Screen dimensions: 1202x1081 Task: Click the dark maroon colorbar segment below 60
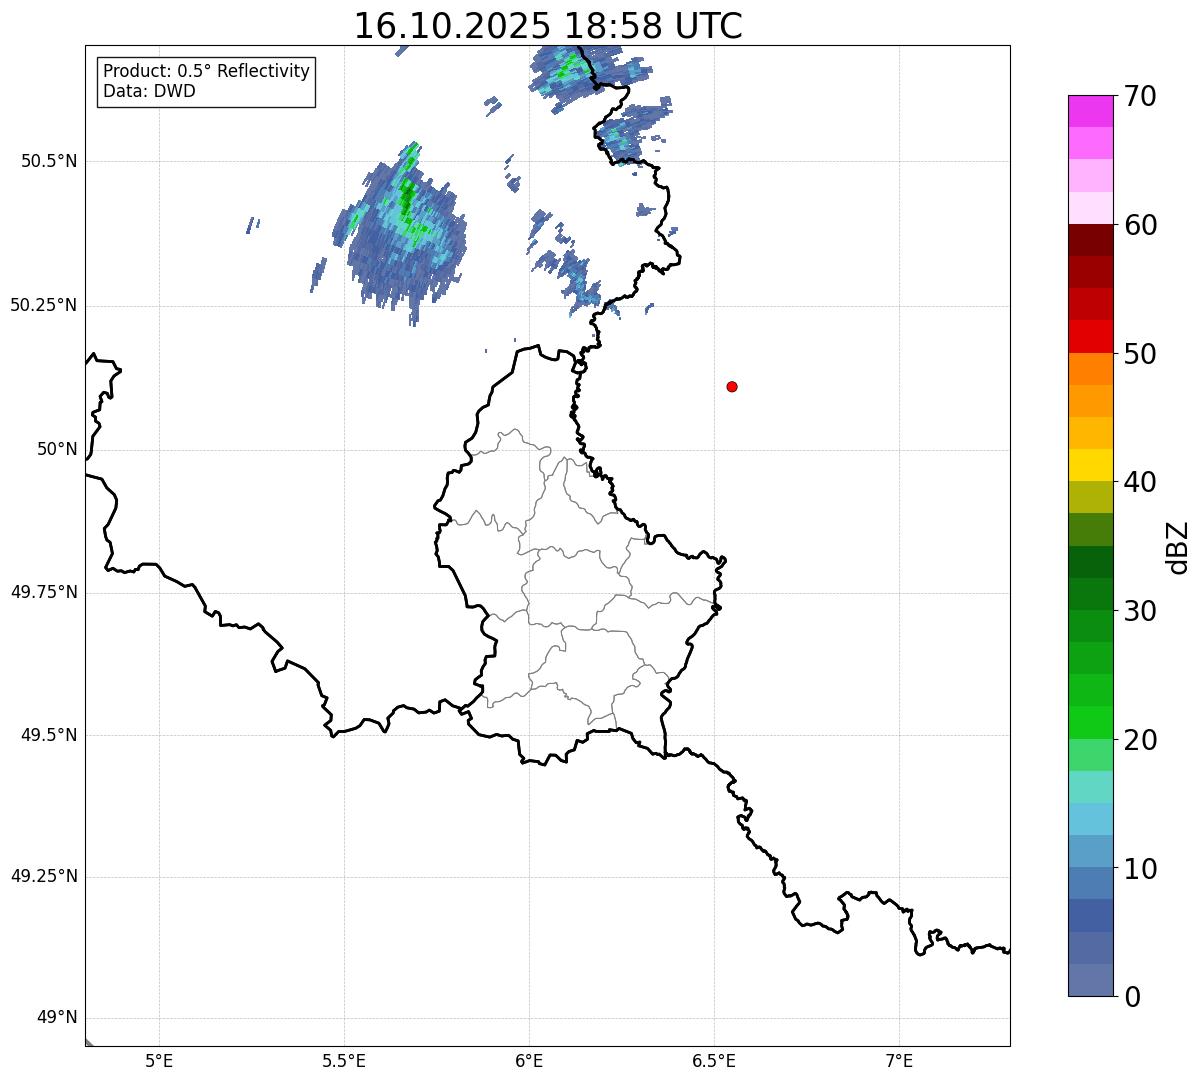pyautogui.click(x=1090, y=240)
